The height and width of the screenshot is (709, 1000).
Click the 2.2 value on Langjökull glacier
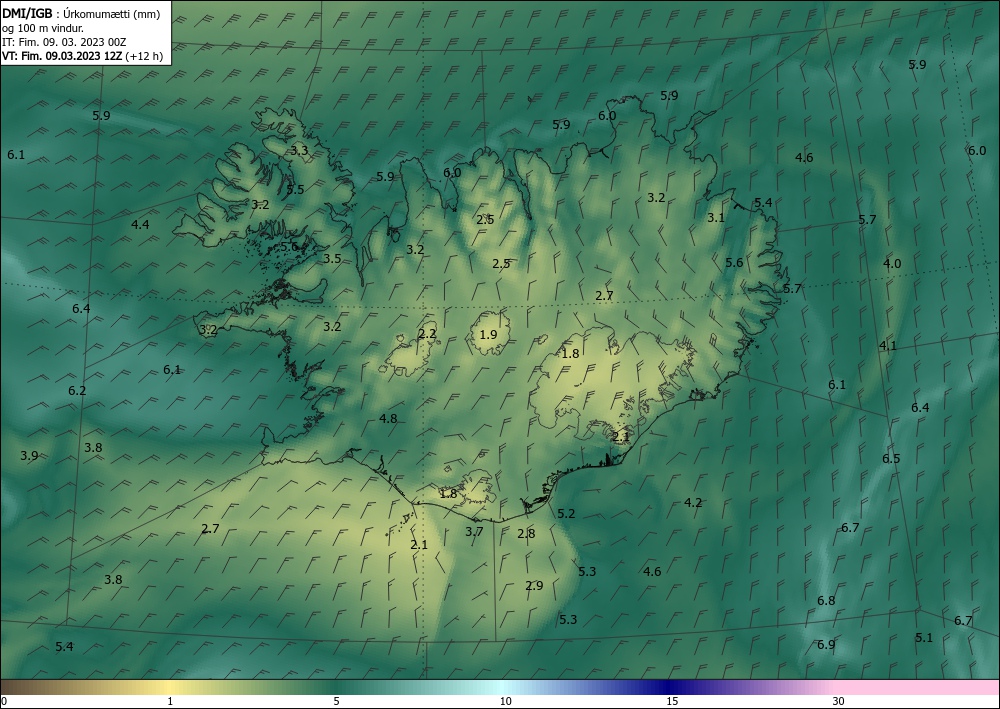coord(427,333)
